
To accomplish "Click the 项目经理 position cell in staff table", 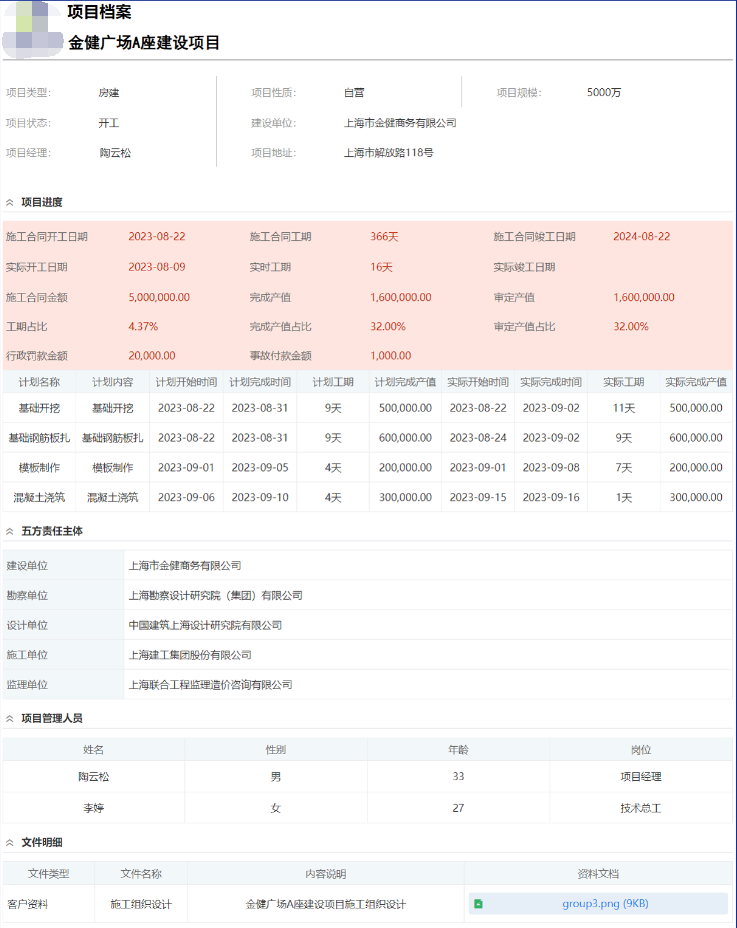I will tap(641, 776).
